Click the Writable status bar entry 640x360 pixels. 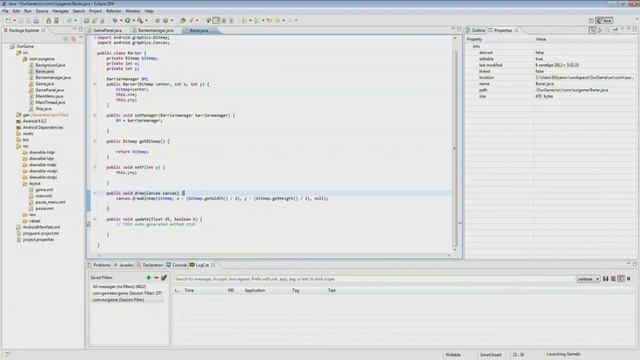tap(453, 355)
